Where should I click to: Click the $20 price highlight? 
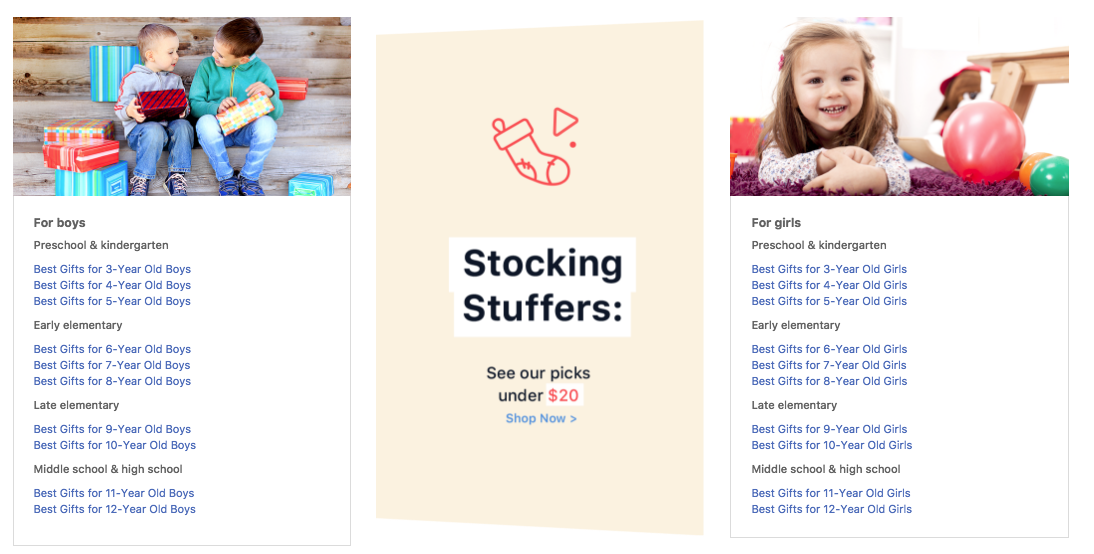(564, 396)
